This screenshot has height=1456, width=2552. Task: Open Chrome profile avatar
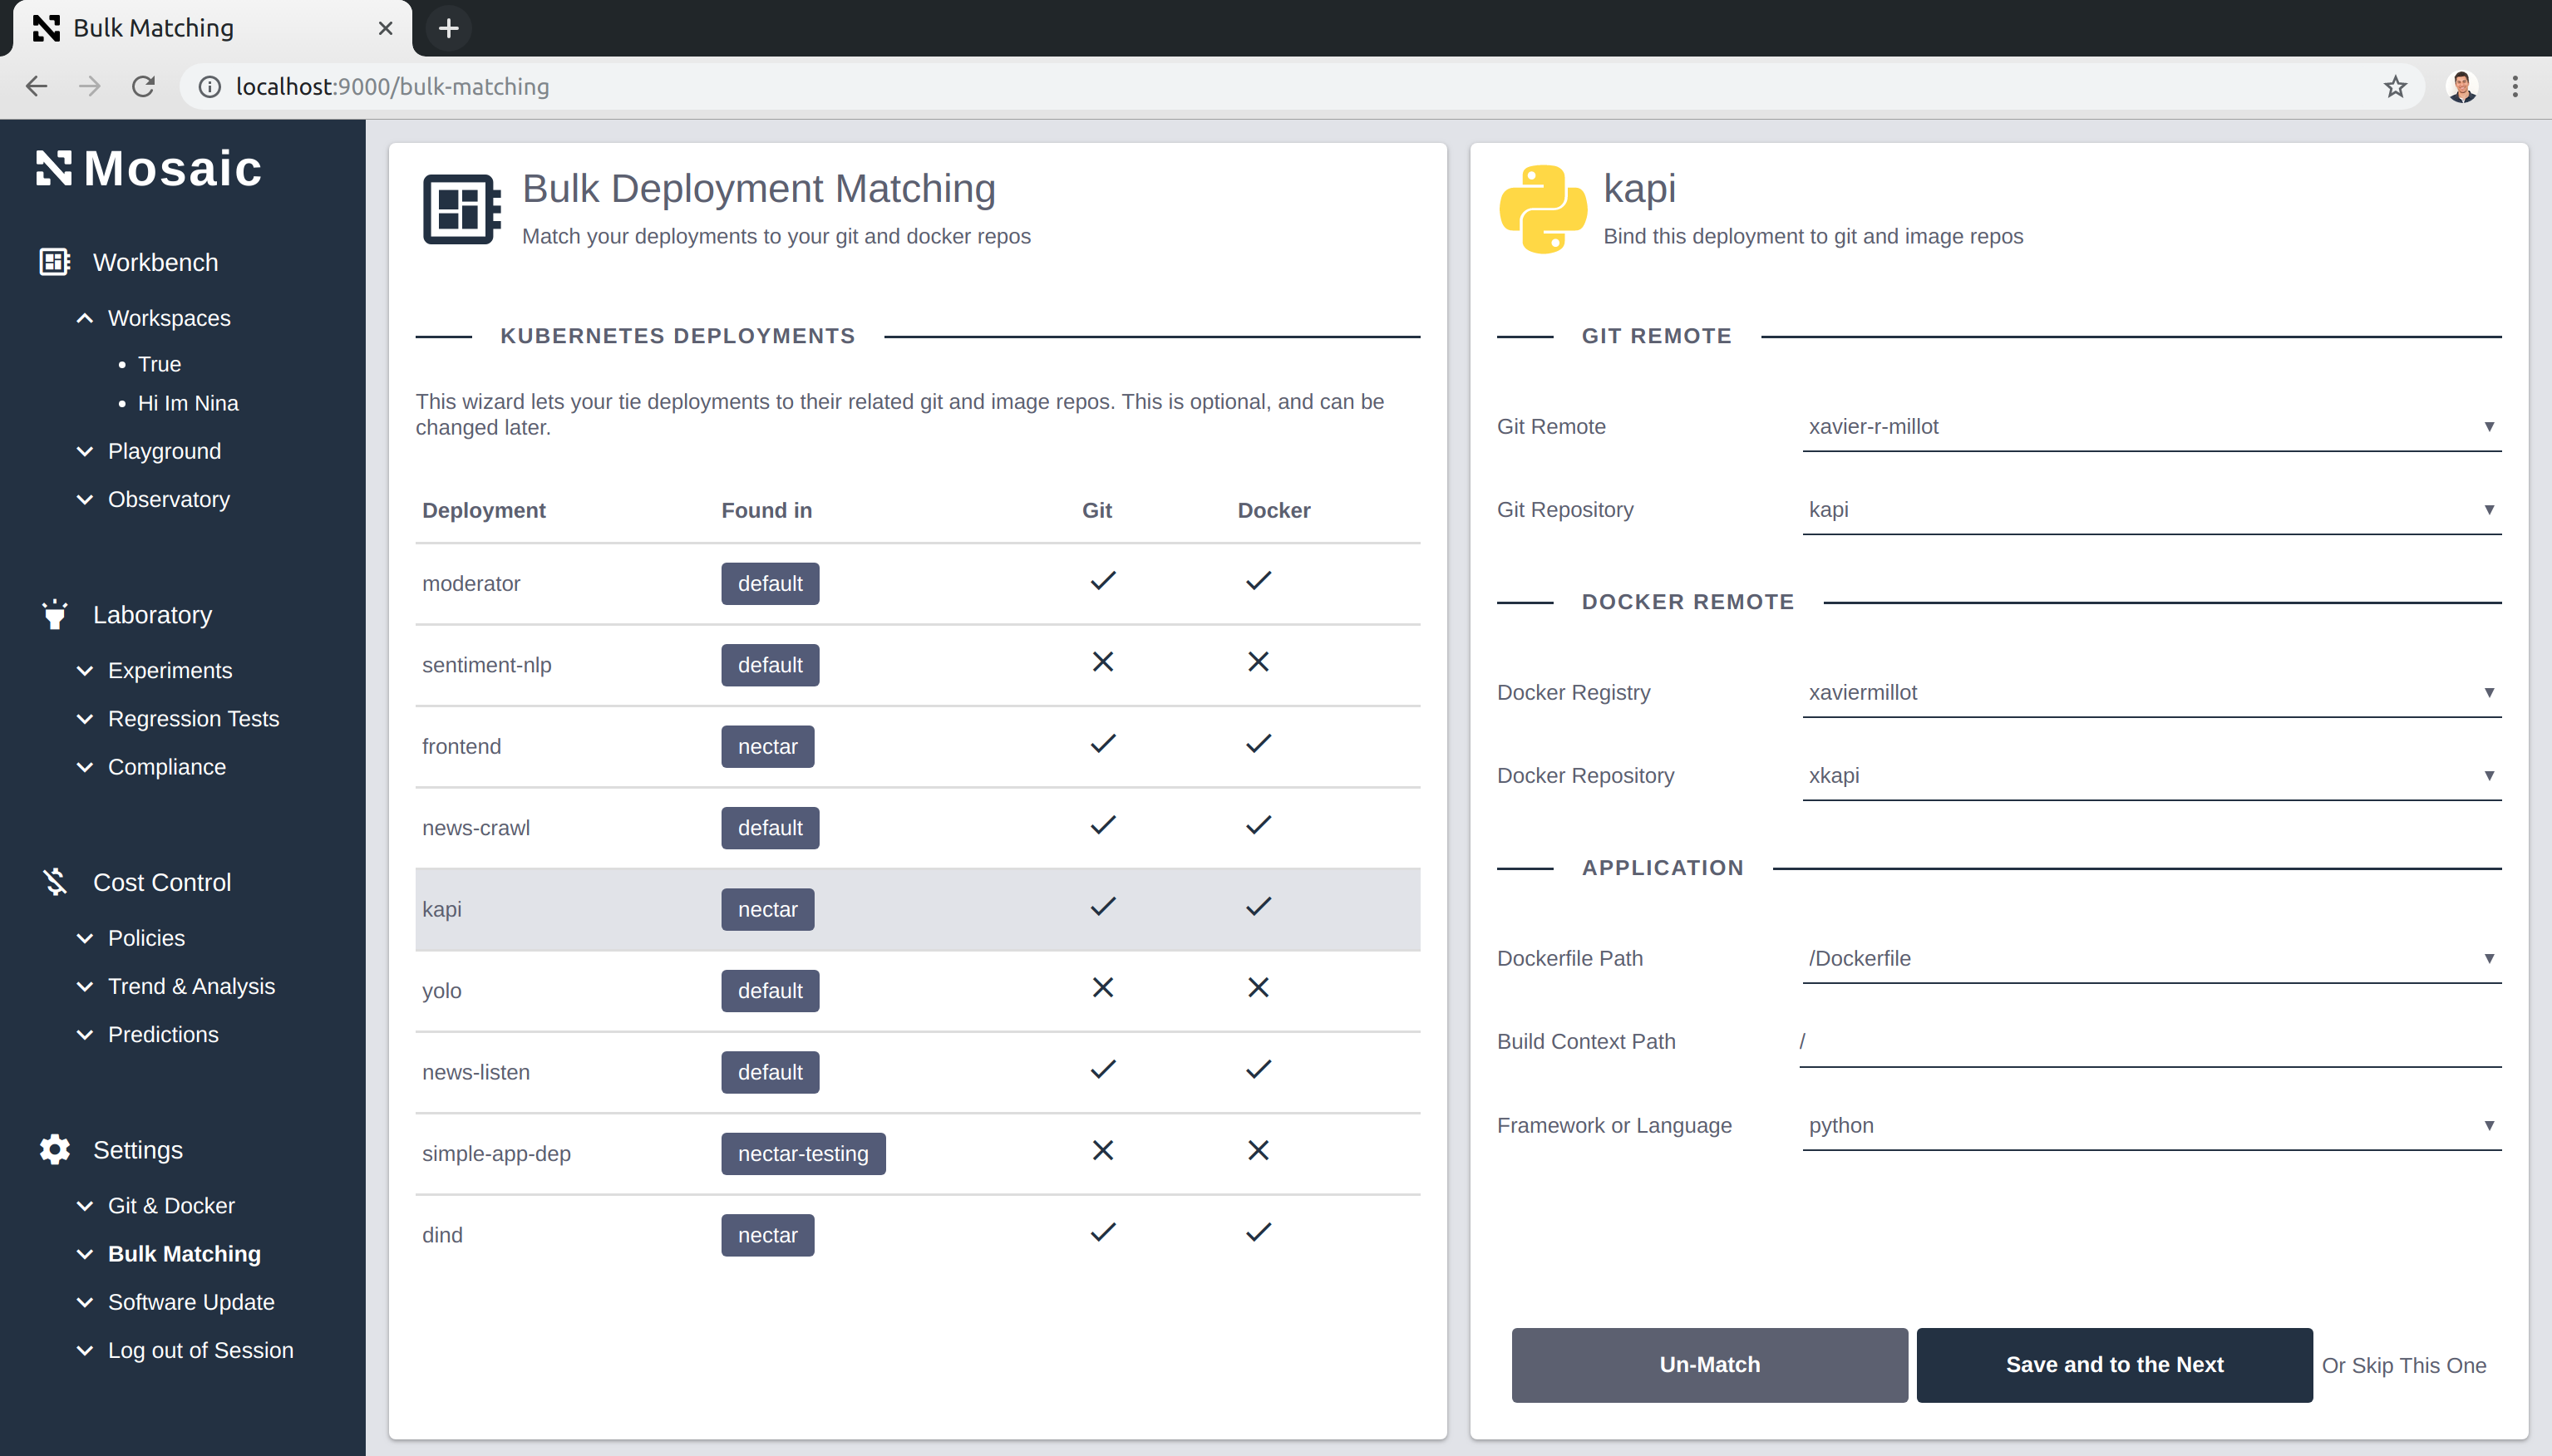tap(2461, 87)
